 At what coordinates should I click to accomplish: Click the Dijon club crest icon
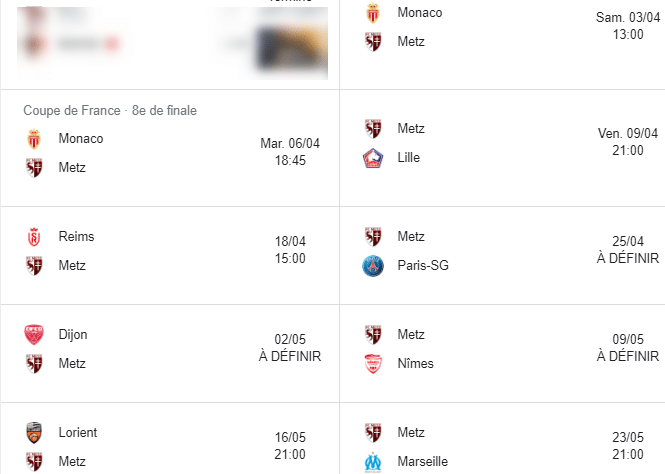point(34,335)
